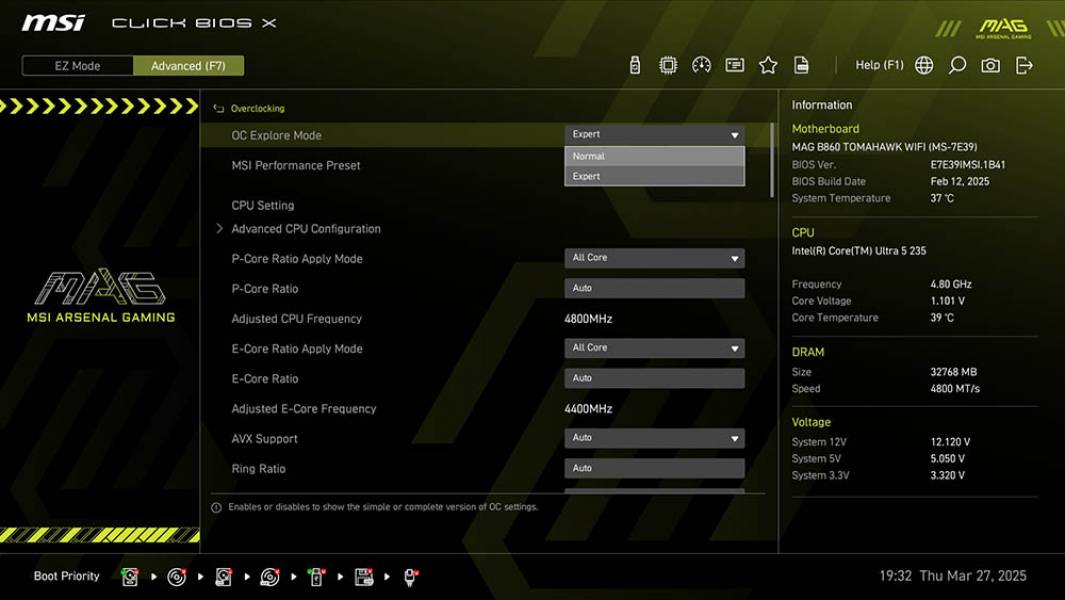Click System 3.3V value 3.320 V
Viewport: 1065px width, 600px height.
click(x=947, y=476)
